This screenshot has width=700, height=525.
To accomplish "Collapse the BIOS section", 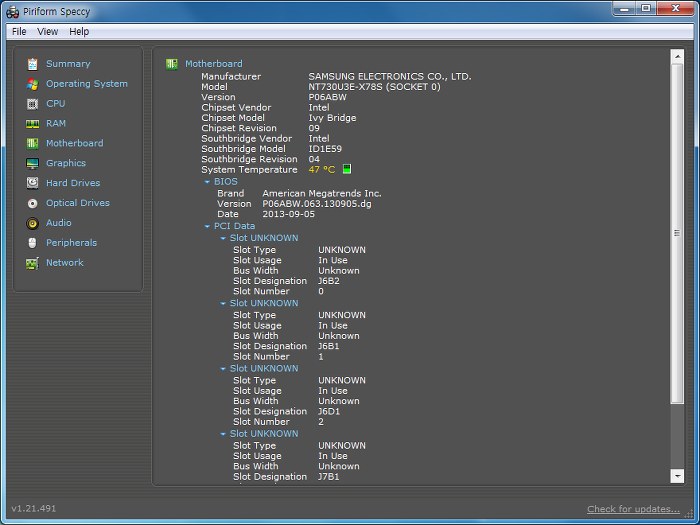I will 207,182.
